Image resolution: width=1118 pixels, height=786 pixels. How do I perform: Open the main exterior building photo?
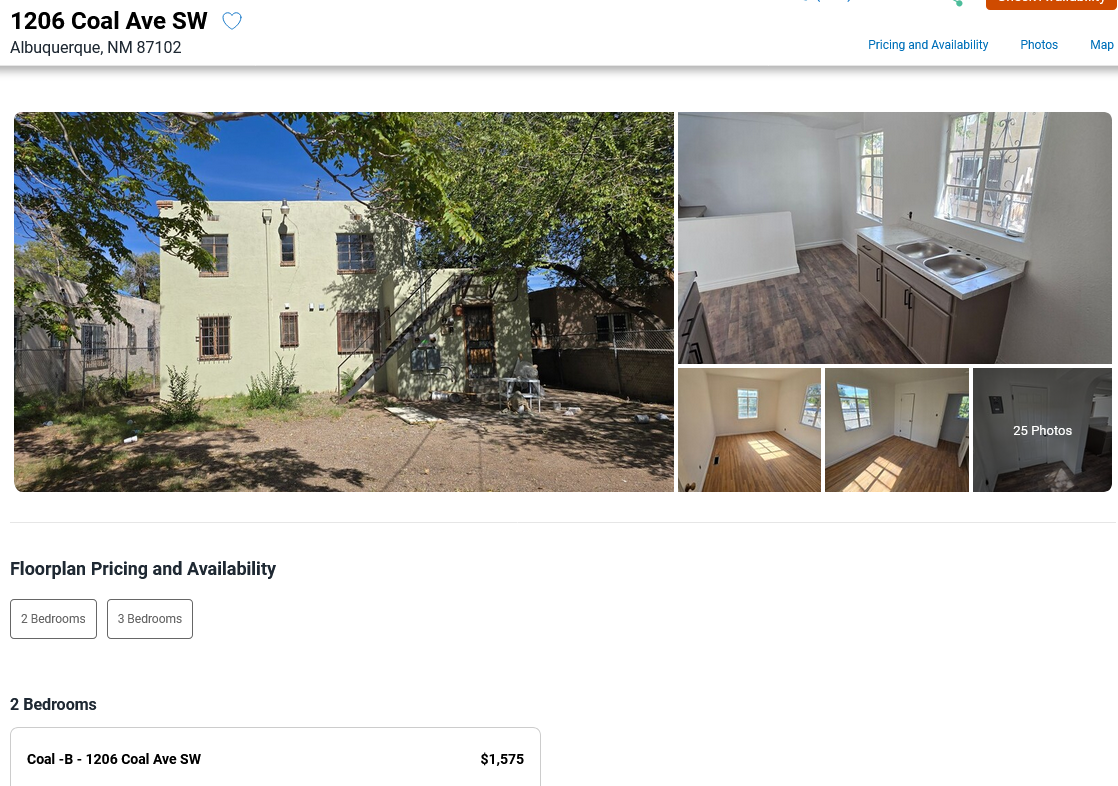pos(344,302)
